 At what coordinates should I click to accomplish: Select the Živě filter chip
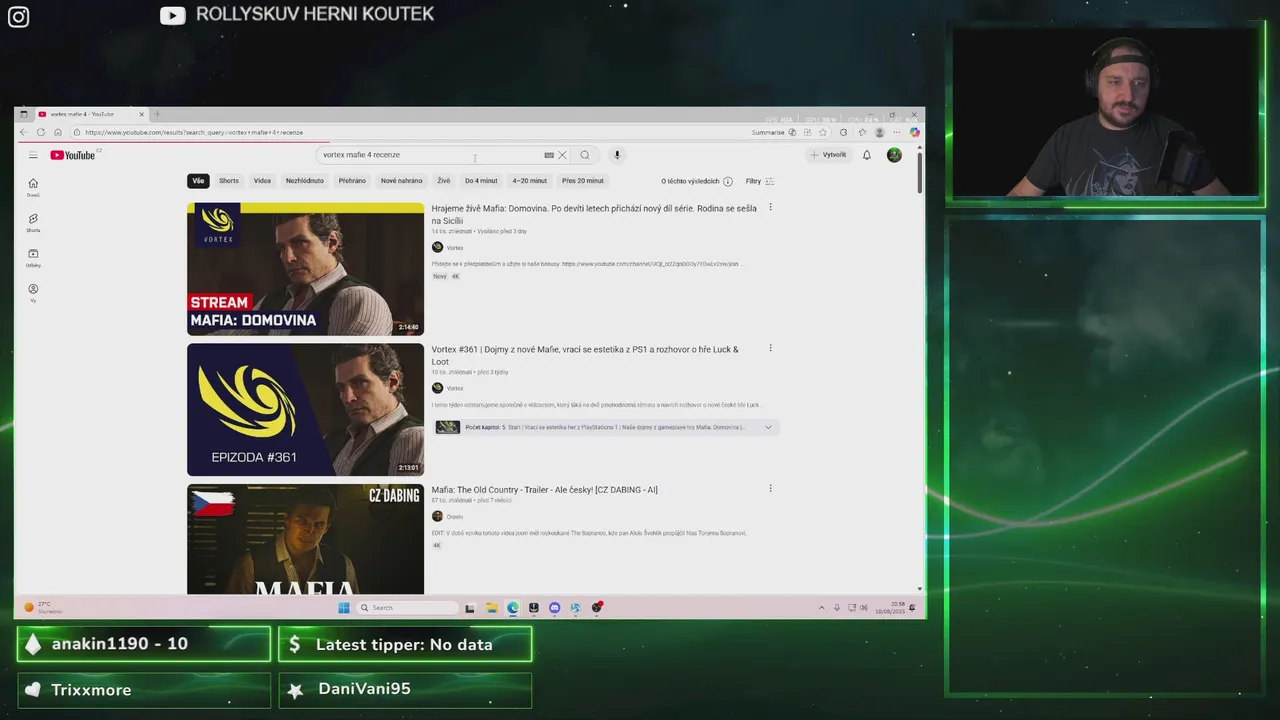click(x=444, y=181)
